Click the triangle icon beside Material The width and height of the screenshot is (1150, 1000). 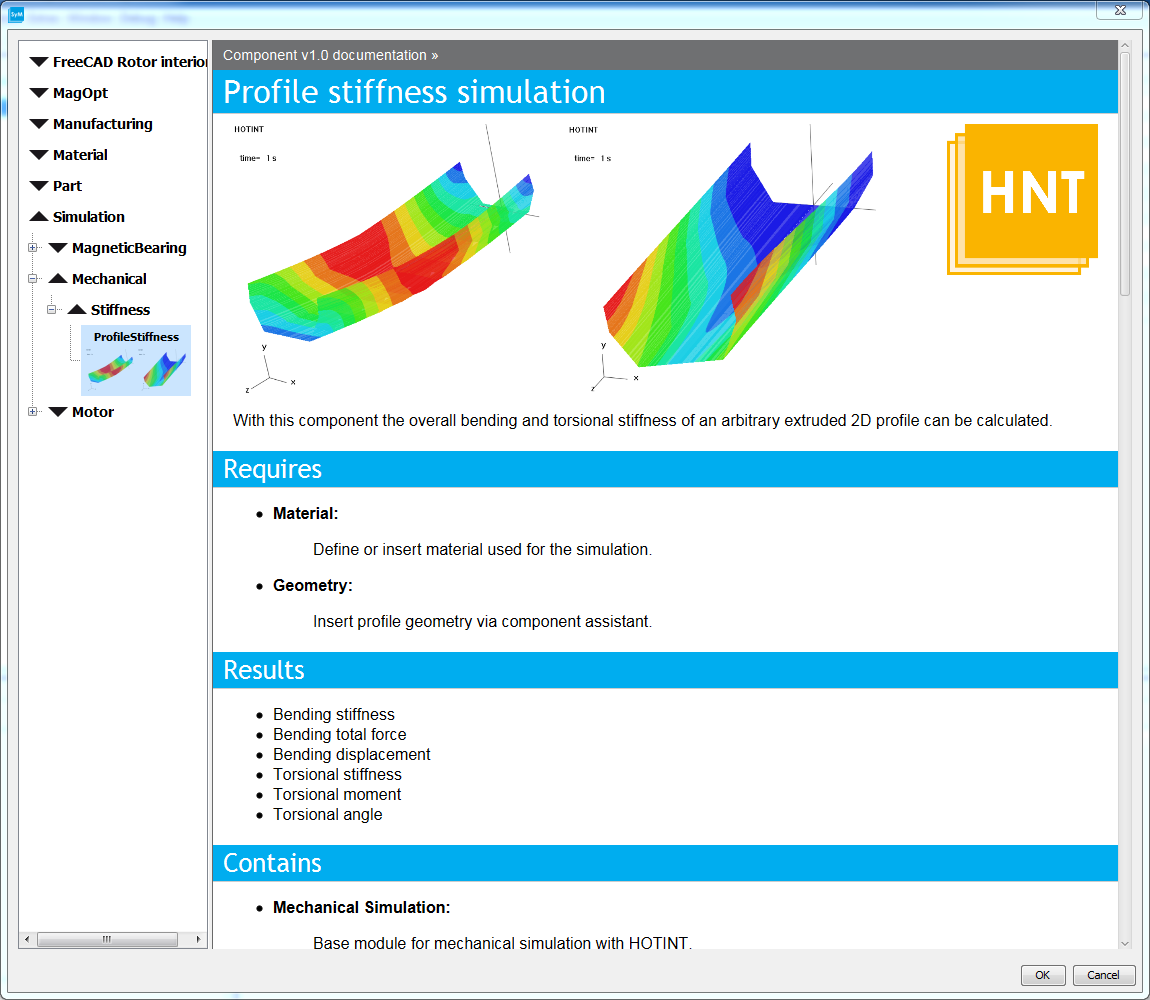point(39,156)
